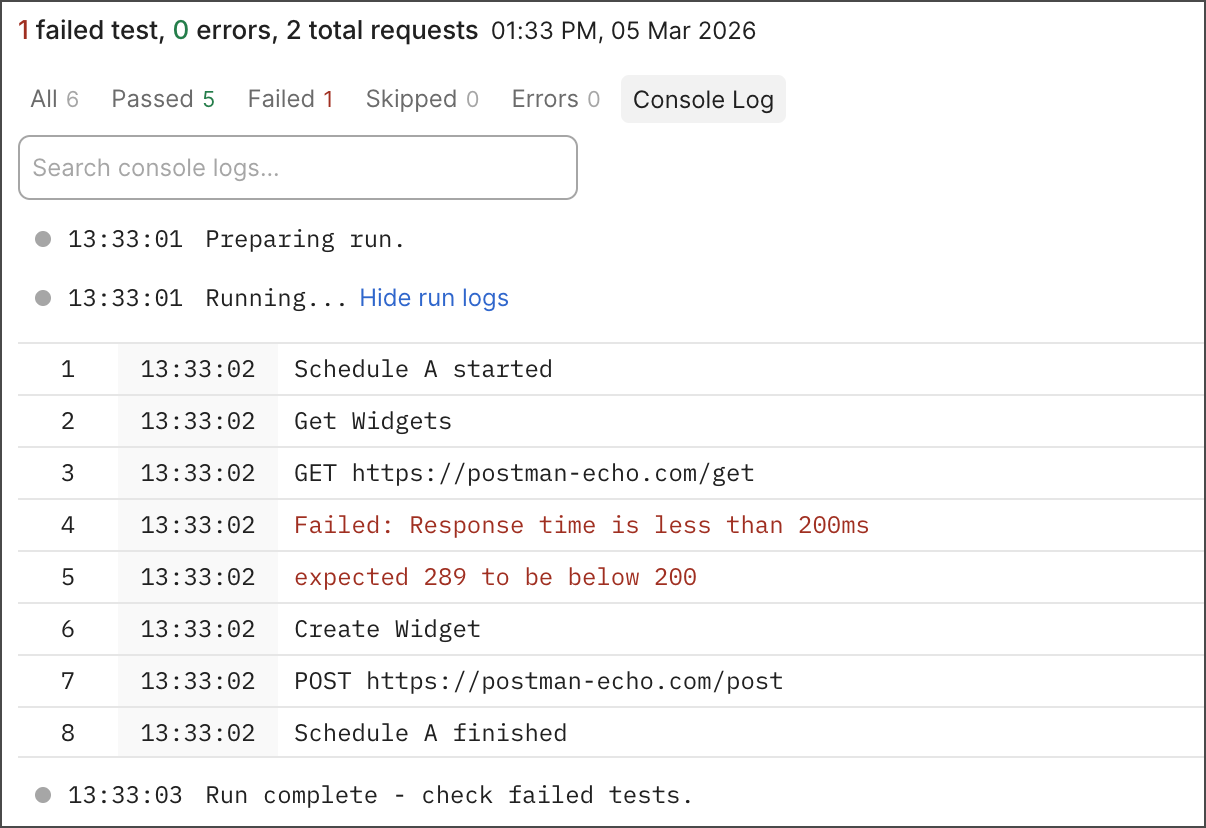The height and width of the screenshot is (828, 1206).
Task: Select the Schedule A finished entry
Action: point(430,733)
